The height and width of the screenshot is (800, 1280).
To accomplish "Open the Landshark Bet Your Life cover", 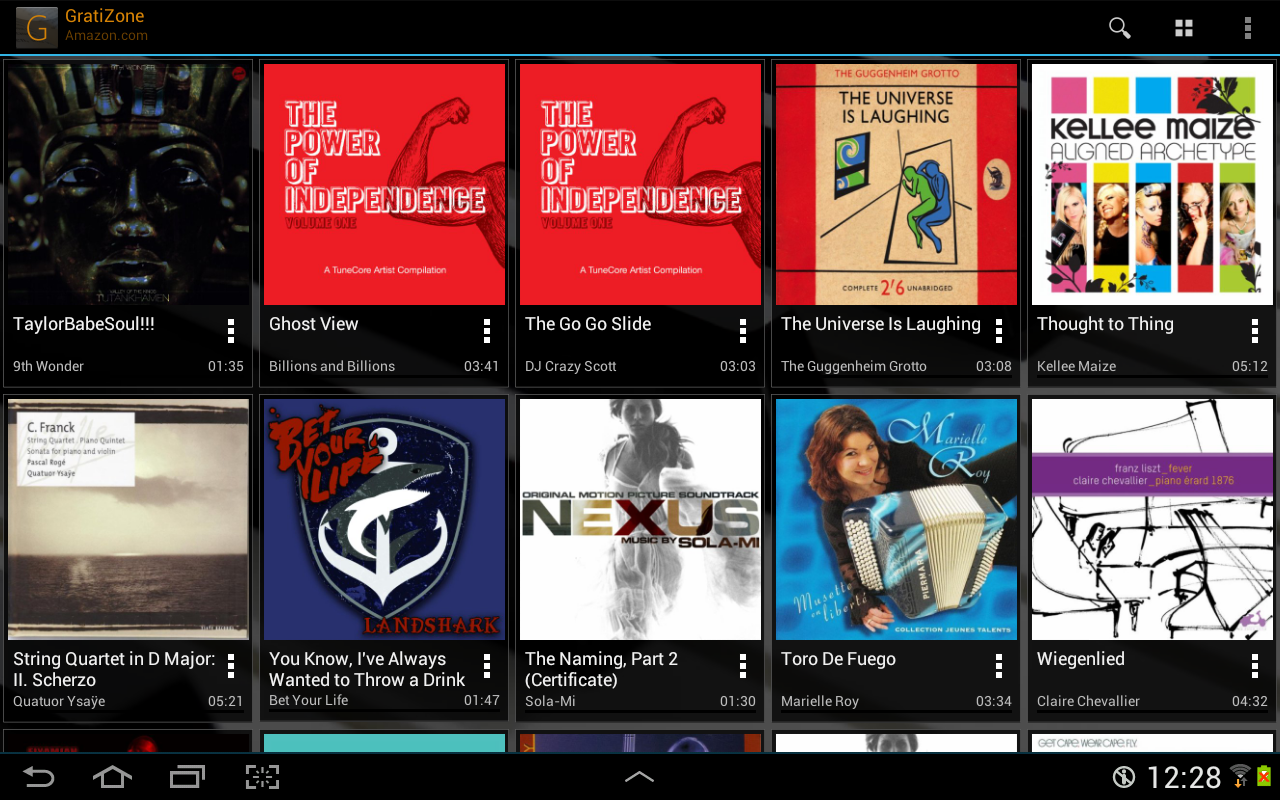I will tap(385, 519).
